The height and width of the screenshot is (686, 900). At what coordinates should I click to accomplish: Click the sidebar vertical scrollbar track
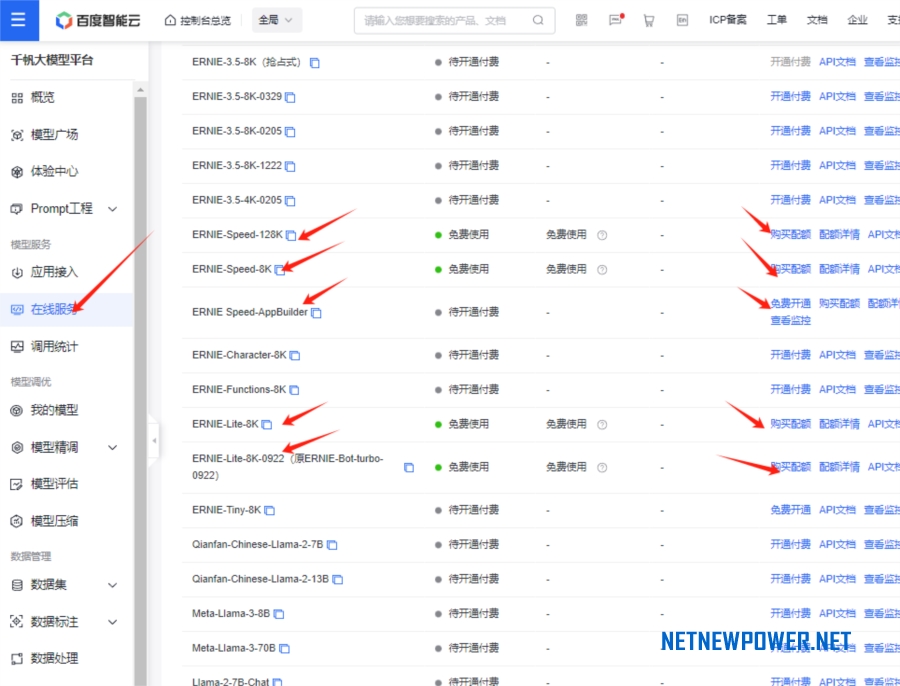[140, 390]
